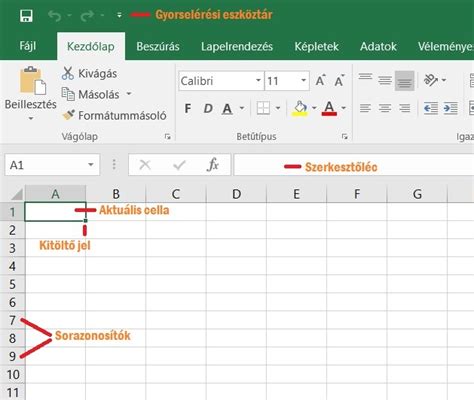Open Customize Quick Access Toolbar dropdown
Viewport: 474px width, 400px height.
(x=119, y=15)
